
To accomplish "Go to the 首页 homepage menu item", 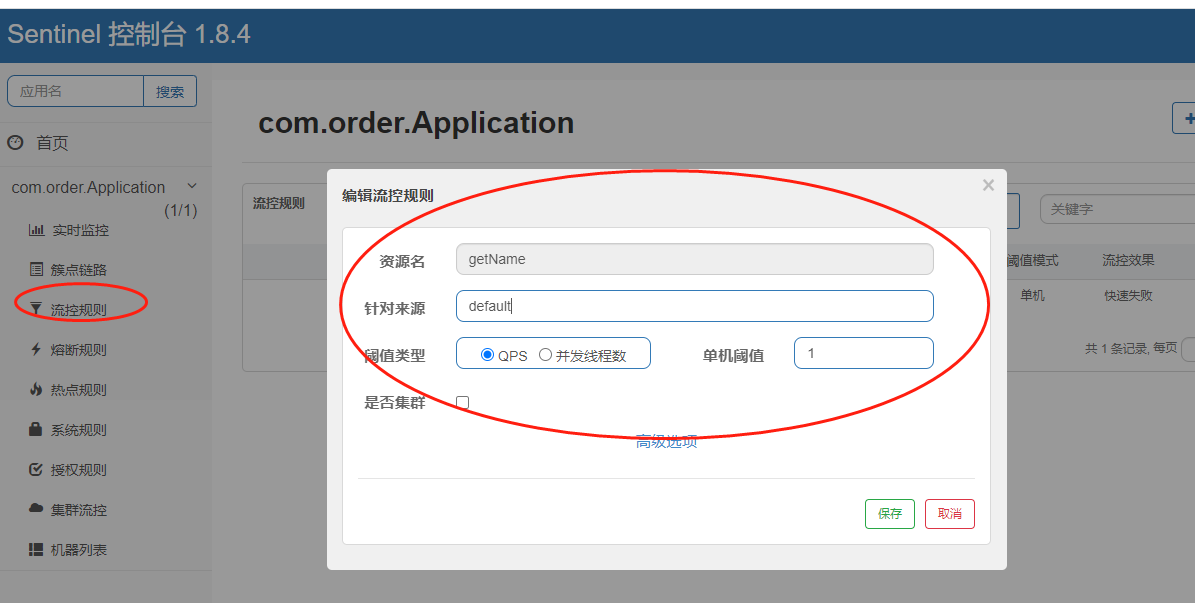I will 44,142.
